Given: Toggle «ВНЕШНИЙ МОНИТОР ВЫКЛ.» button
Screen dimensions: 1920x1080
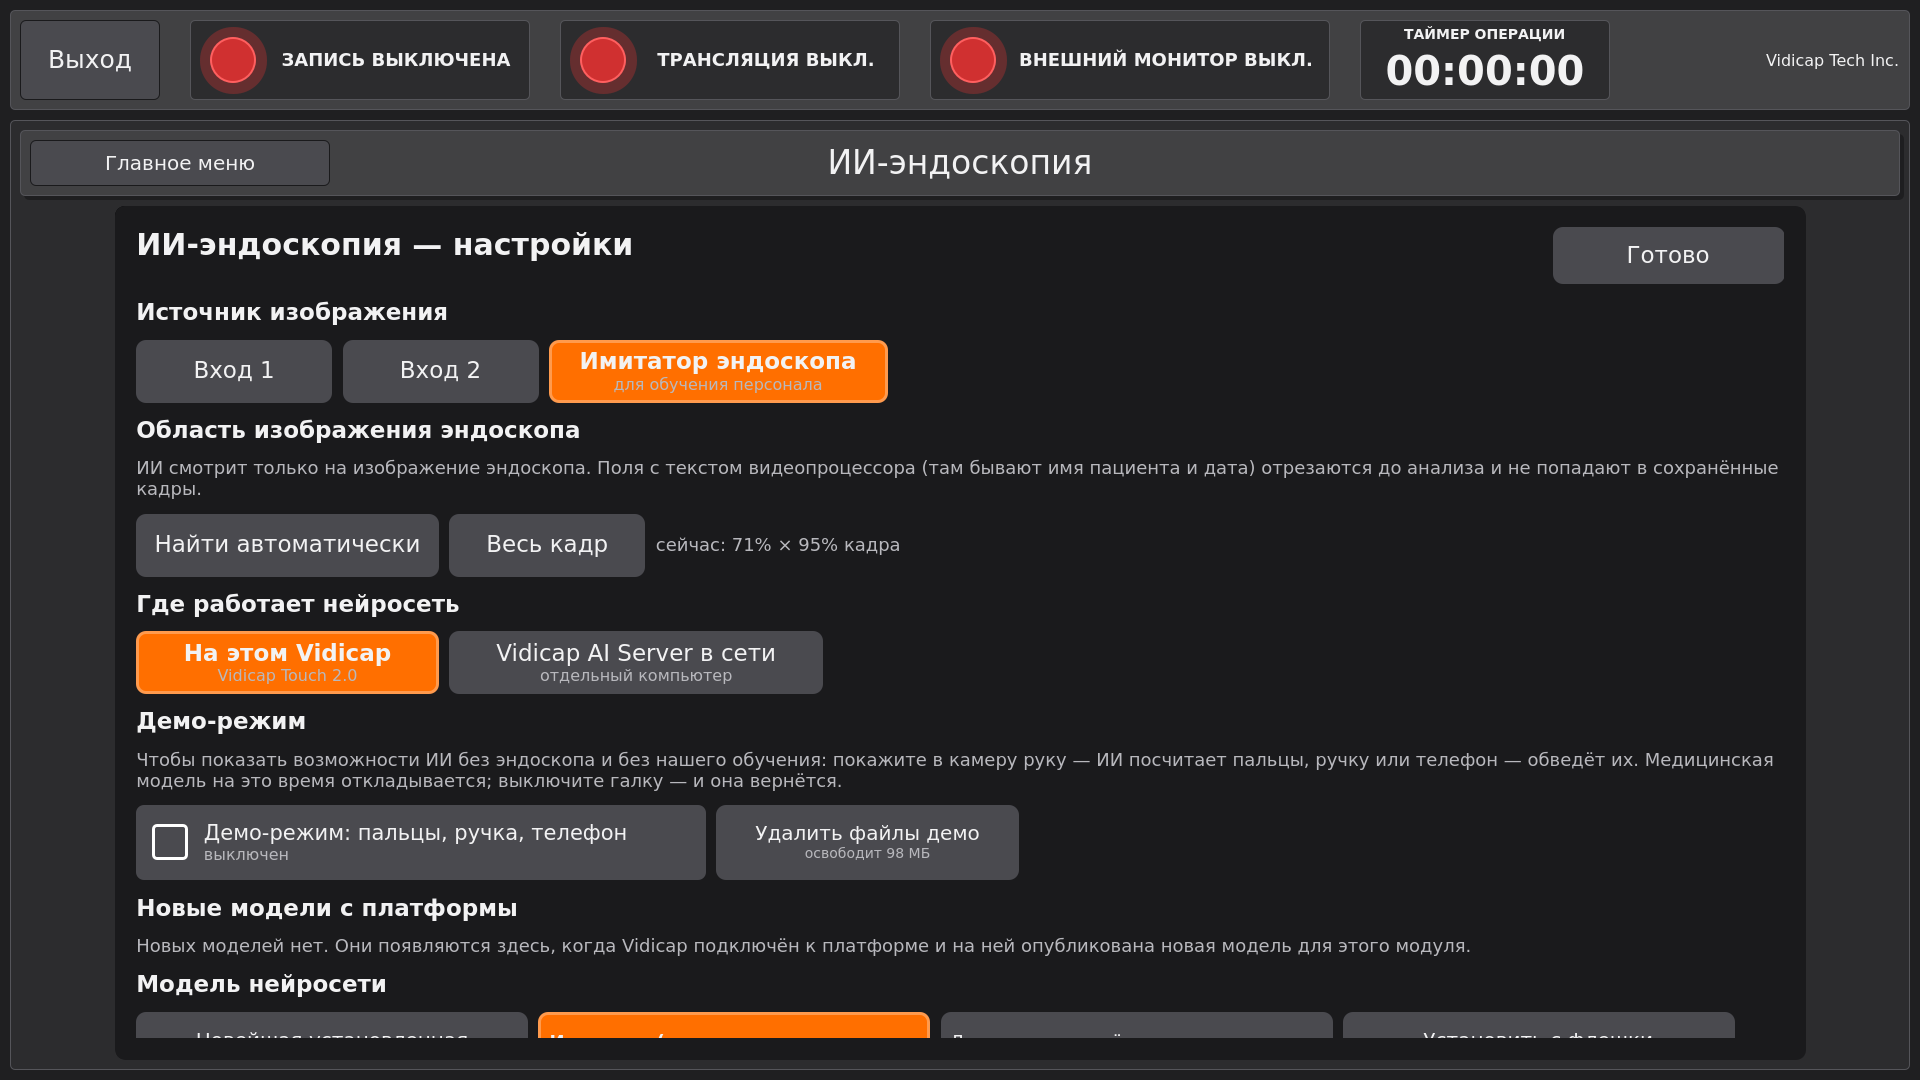Looking at the screenshot, I should [x=1130, y=60].
